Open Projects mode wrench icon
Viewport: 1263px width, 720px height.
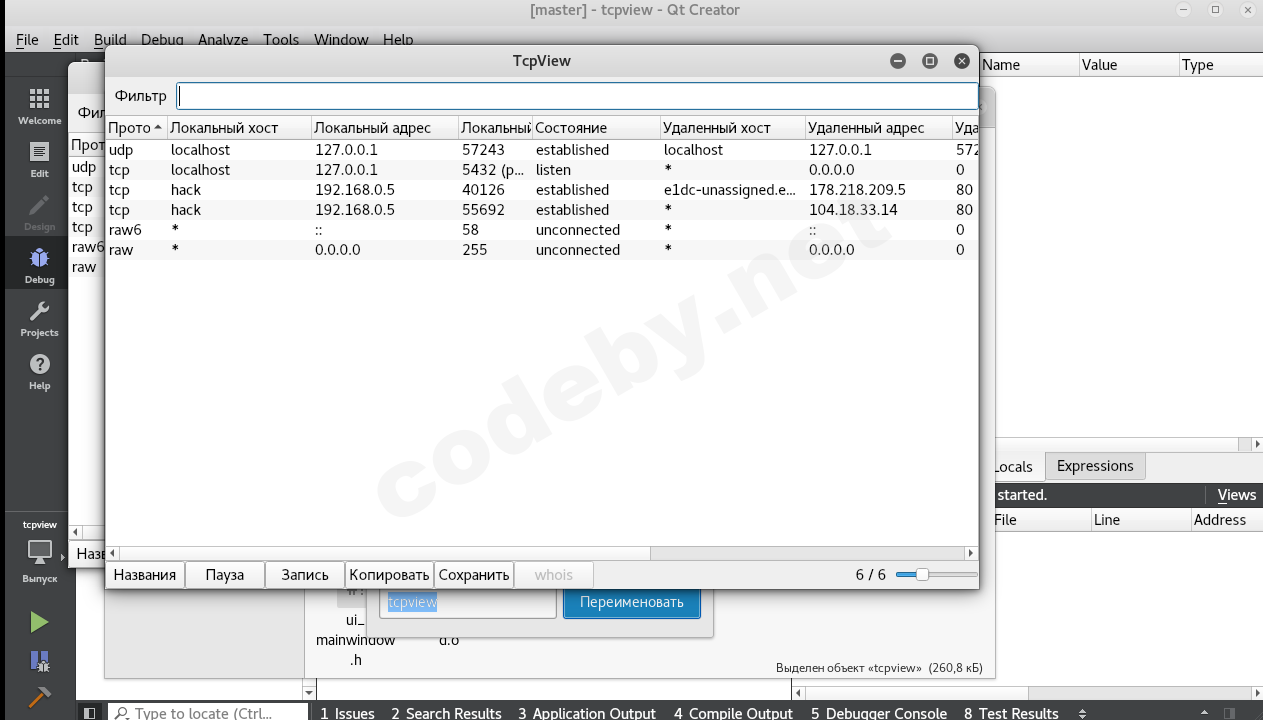pos(39,318)
